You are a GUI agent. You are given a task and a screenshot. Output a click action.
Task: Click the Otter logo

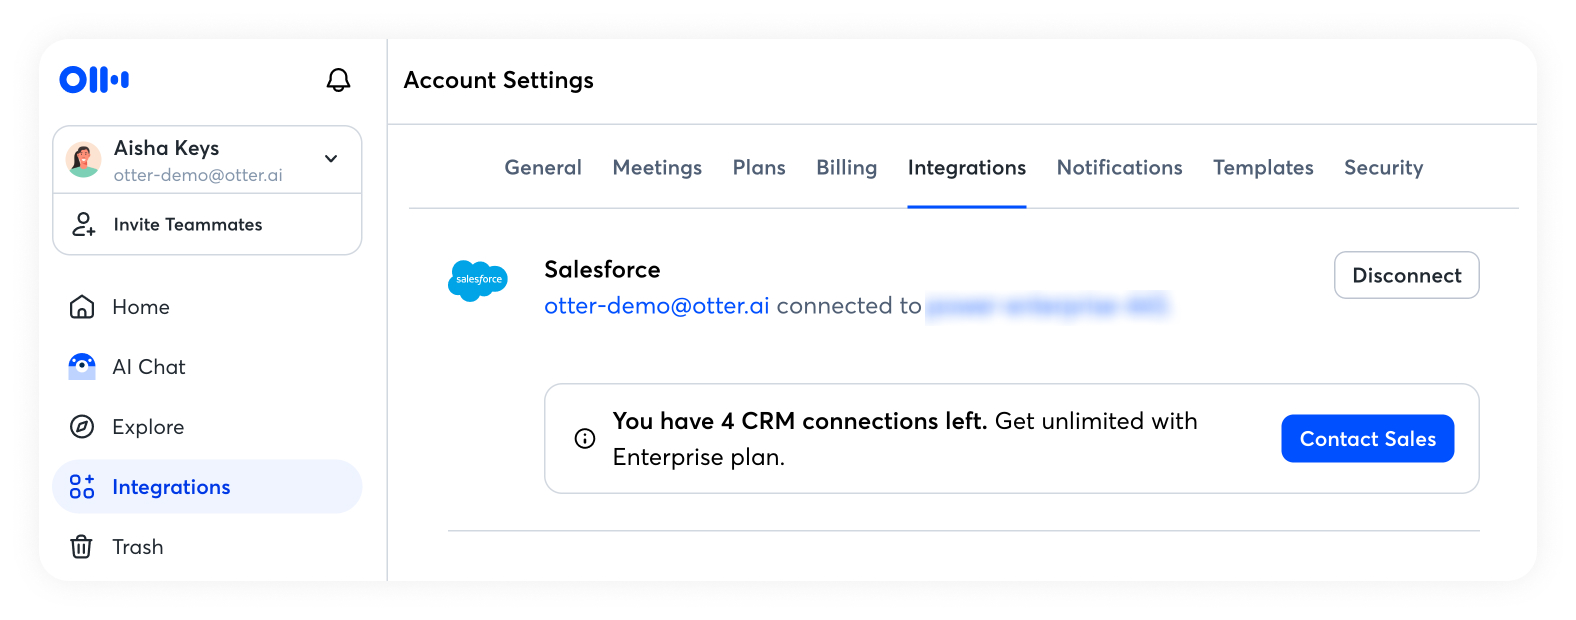94,80
